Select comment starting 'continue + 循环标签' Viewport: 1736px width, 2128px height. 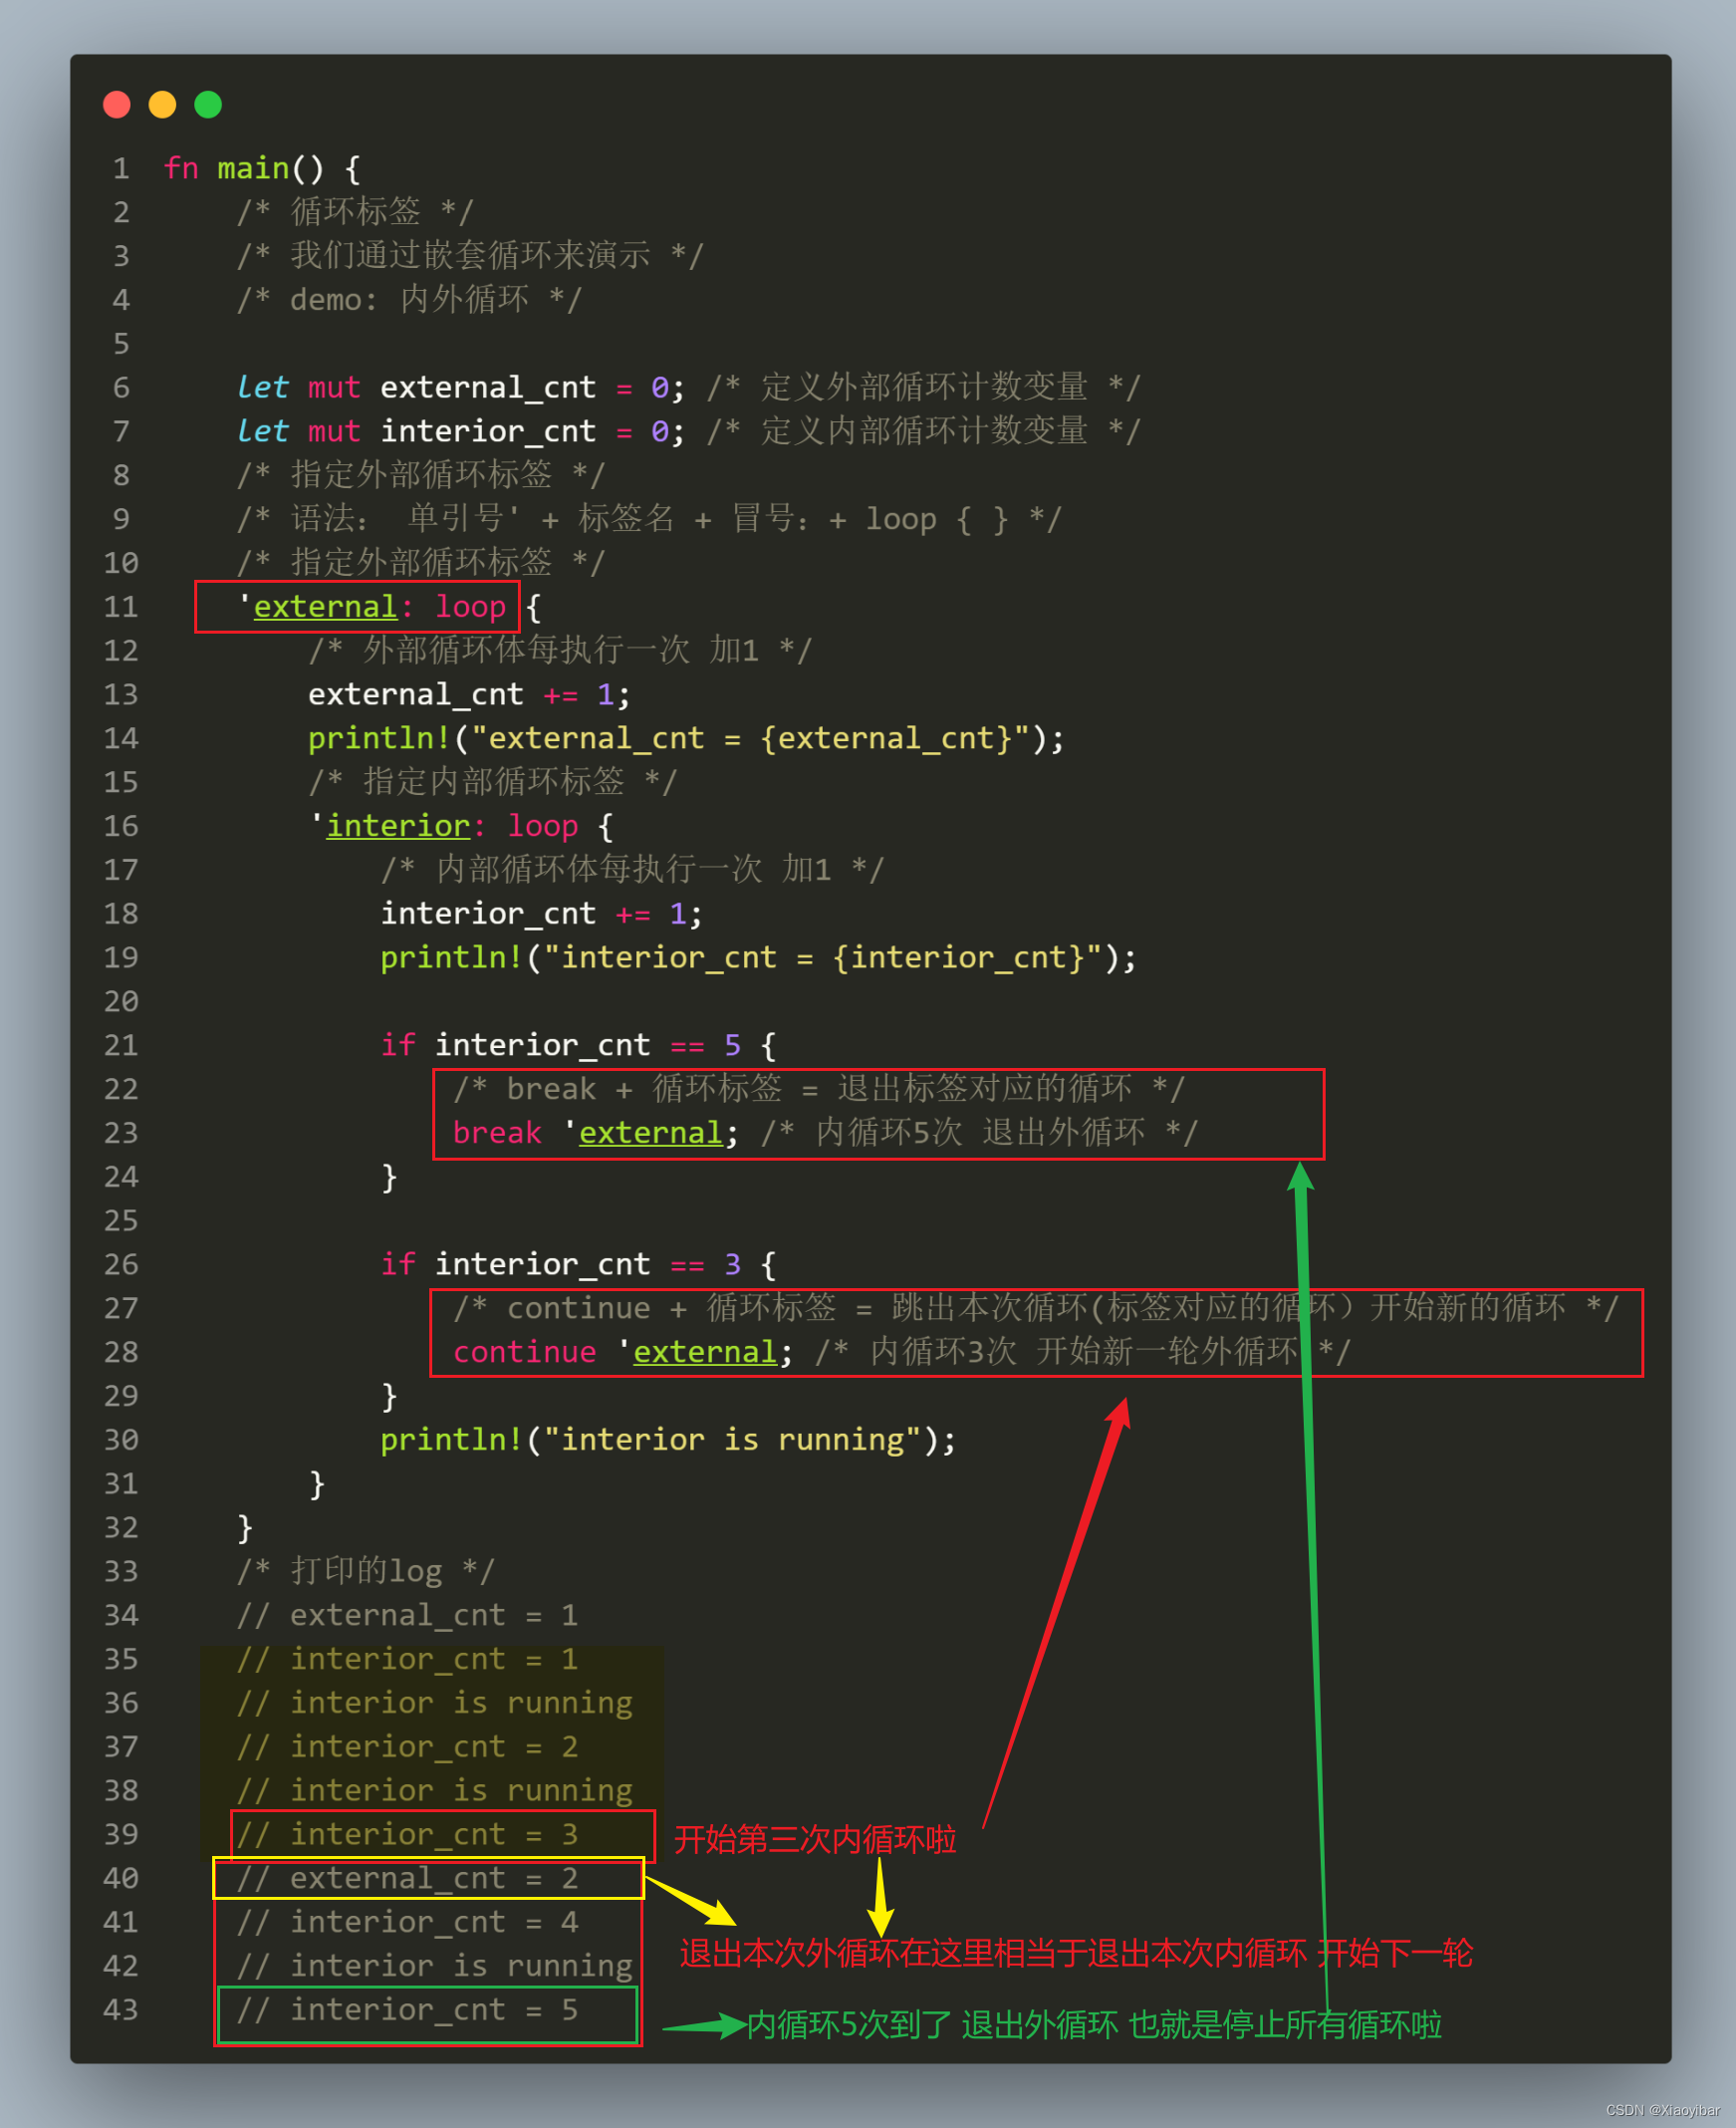coord(1036,1308)
